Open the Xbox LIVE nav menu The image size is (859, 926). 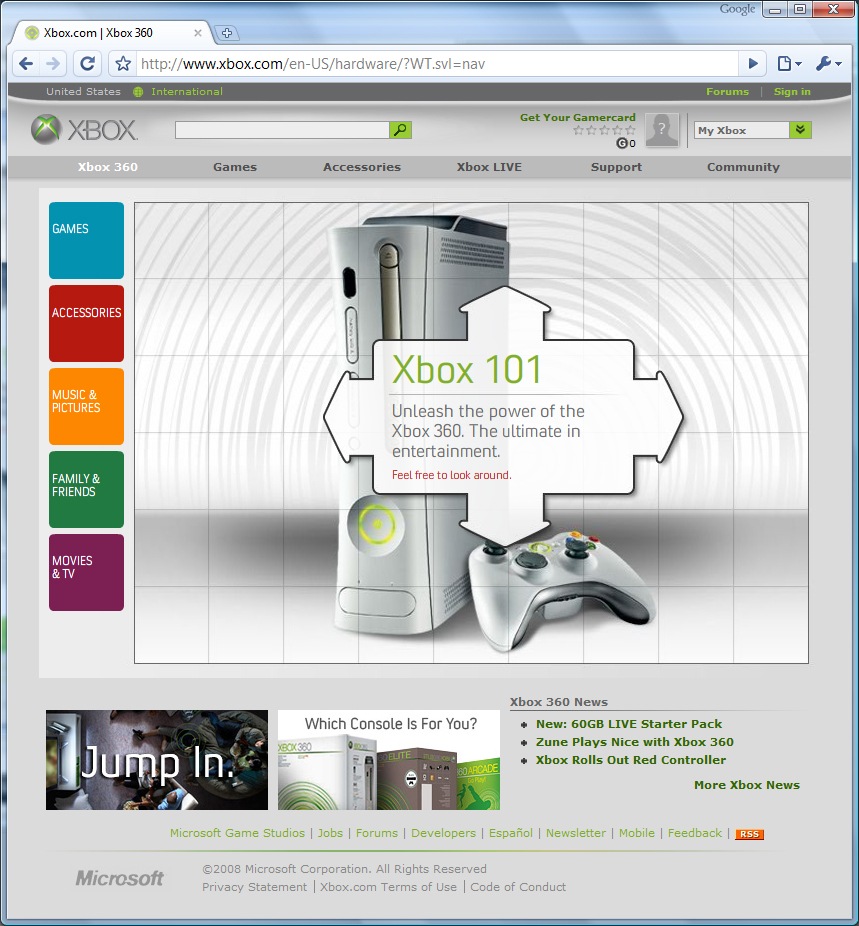[489, 167]
